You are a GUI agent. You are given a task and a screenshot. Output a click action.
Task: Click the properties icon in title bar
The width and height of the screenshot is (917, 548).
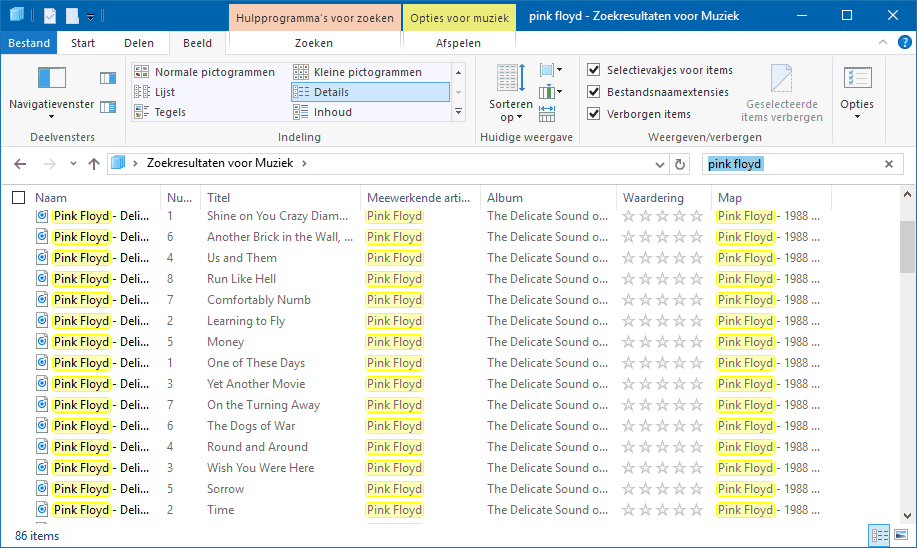click(x=50, y=16)
